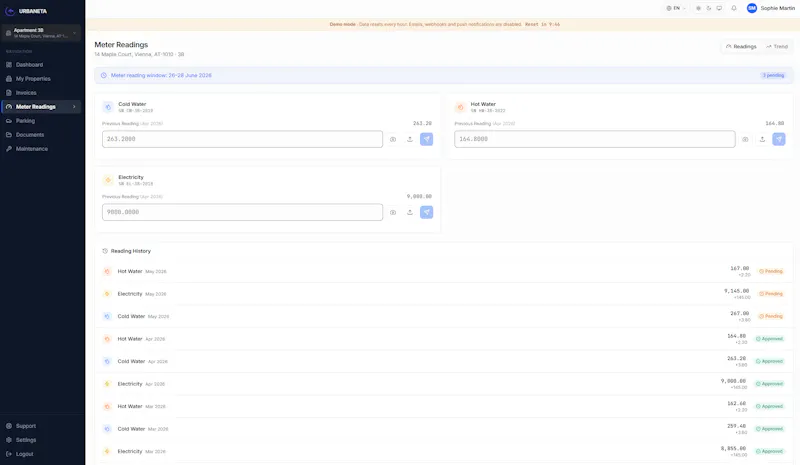The width and height of the screenshot is (800, 465).
Task: Switch to dark theme moon icon
Action: 709,8
